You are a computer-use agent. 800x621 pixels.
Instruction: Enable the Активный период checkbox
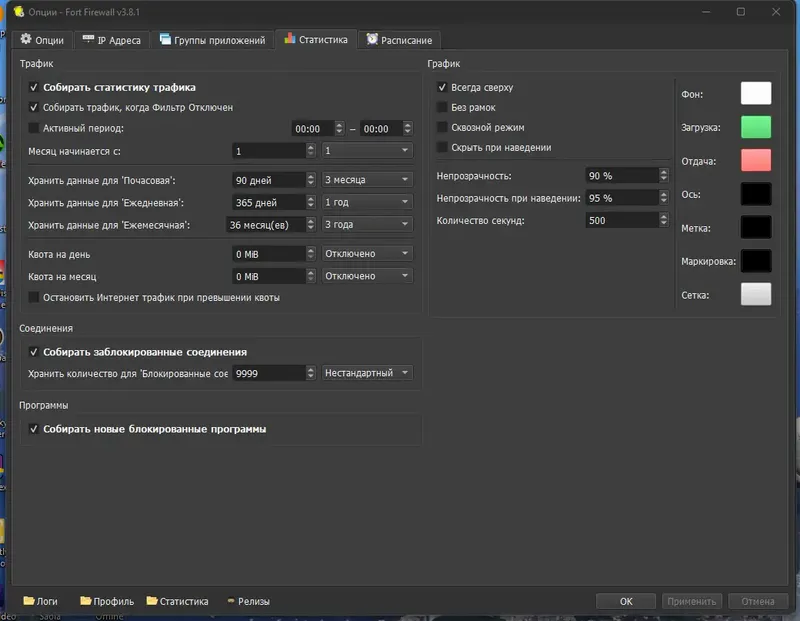pos(34,128)
